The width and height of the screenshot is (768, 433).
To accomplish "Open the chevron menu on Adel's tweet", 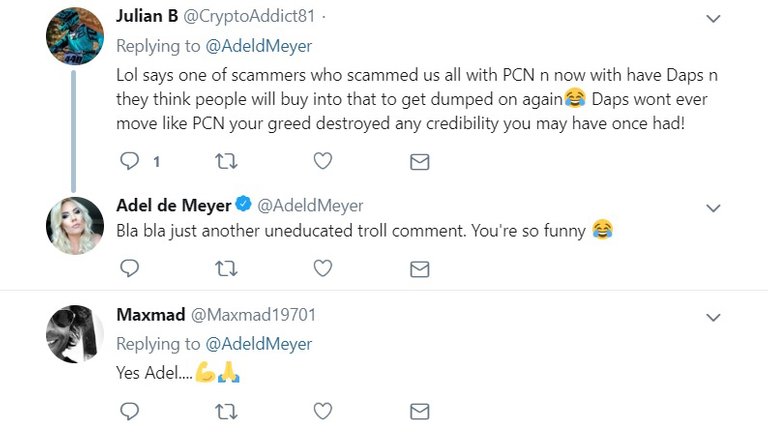I will pyautogui.click(x=713, y=208).
